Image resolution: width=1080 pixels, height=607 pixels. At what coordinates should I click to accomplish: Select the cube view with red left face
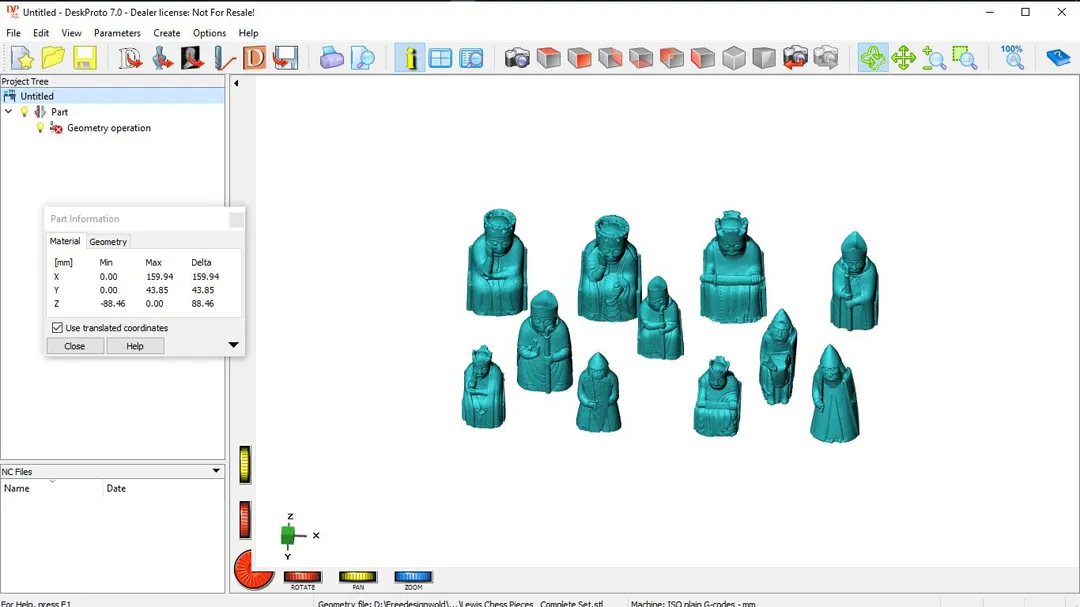pyautogui.click(x=703, y=59)
